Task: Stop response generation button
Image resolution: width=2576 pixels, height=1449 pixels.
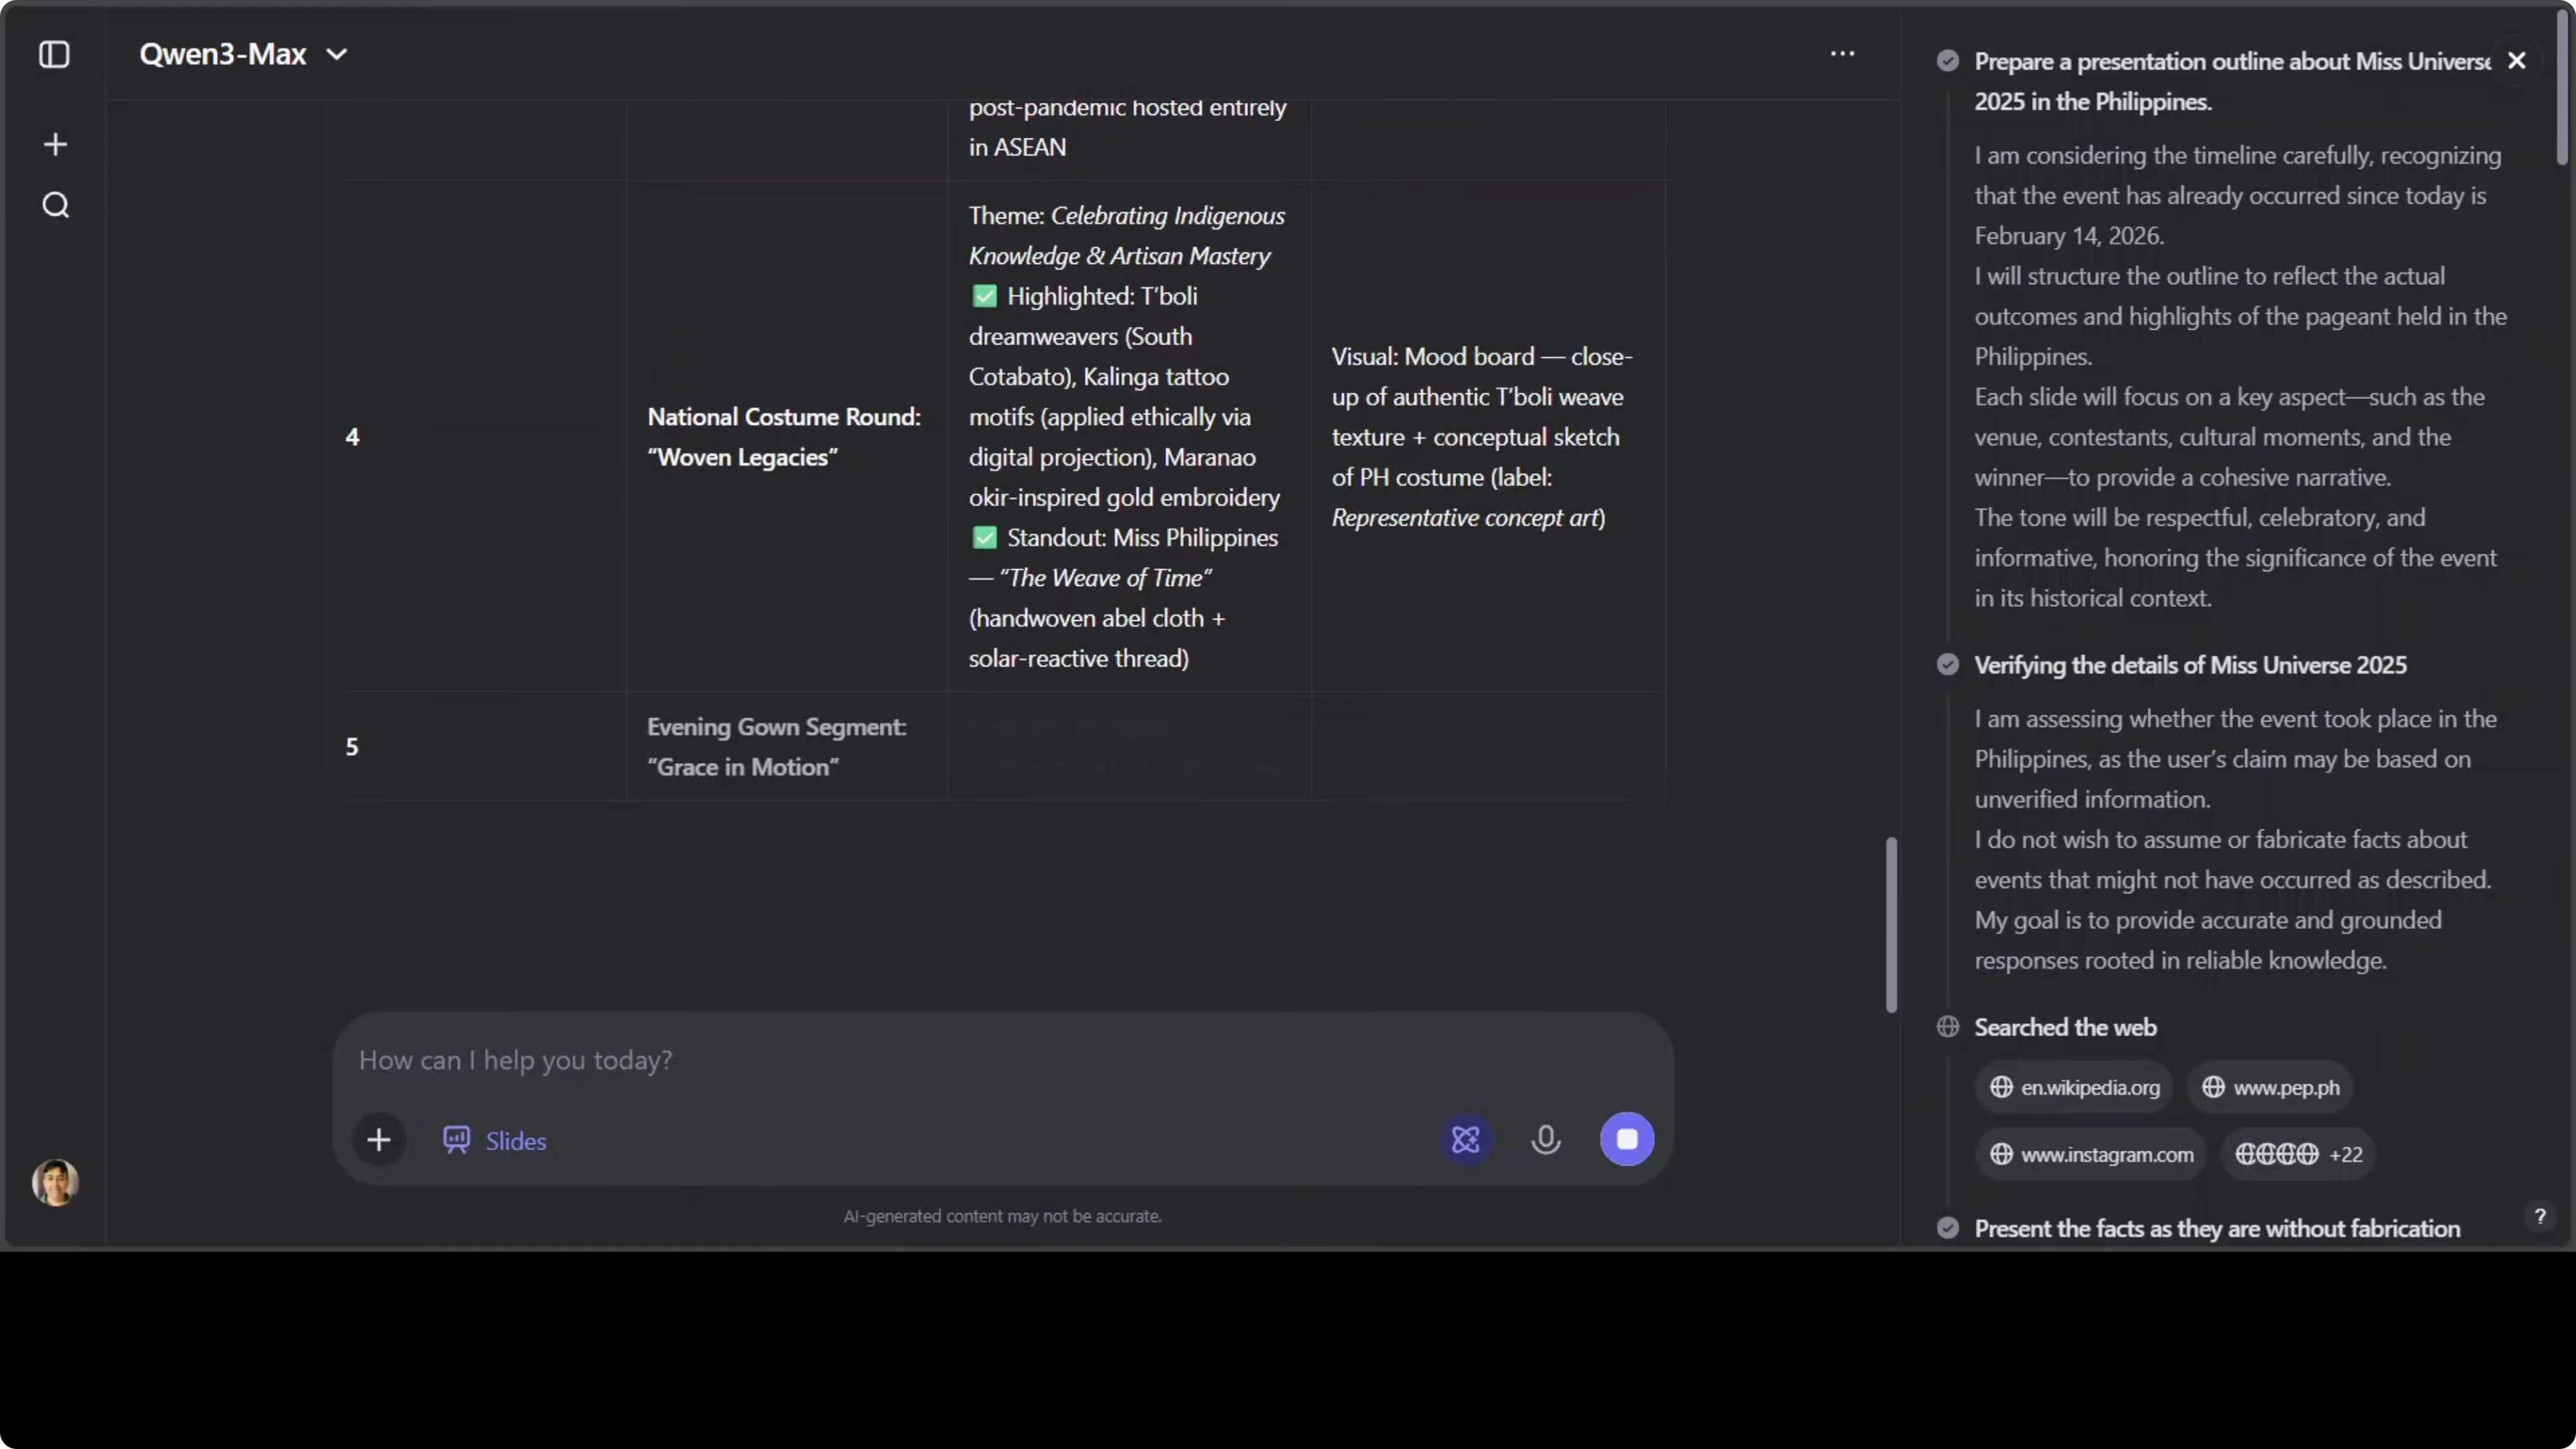Action: [x=1626, y=1139]
